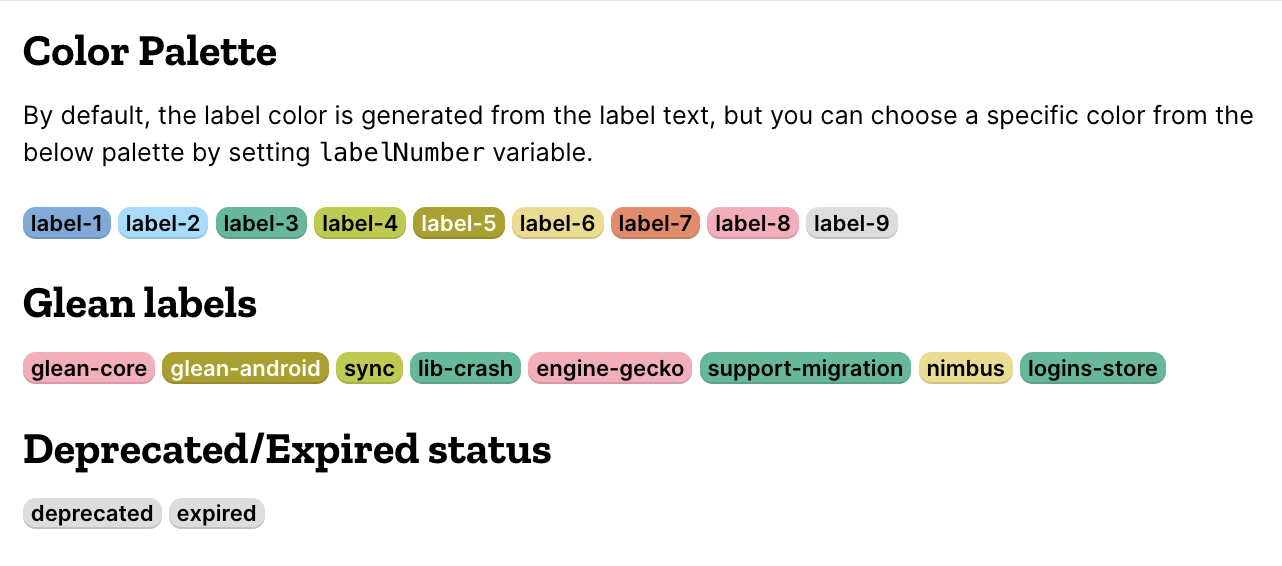Click the olive label-5 badge

point(459,223)
